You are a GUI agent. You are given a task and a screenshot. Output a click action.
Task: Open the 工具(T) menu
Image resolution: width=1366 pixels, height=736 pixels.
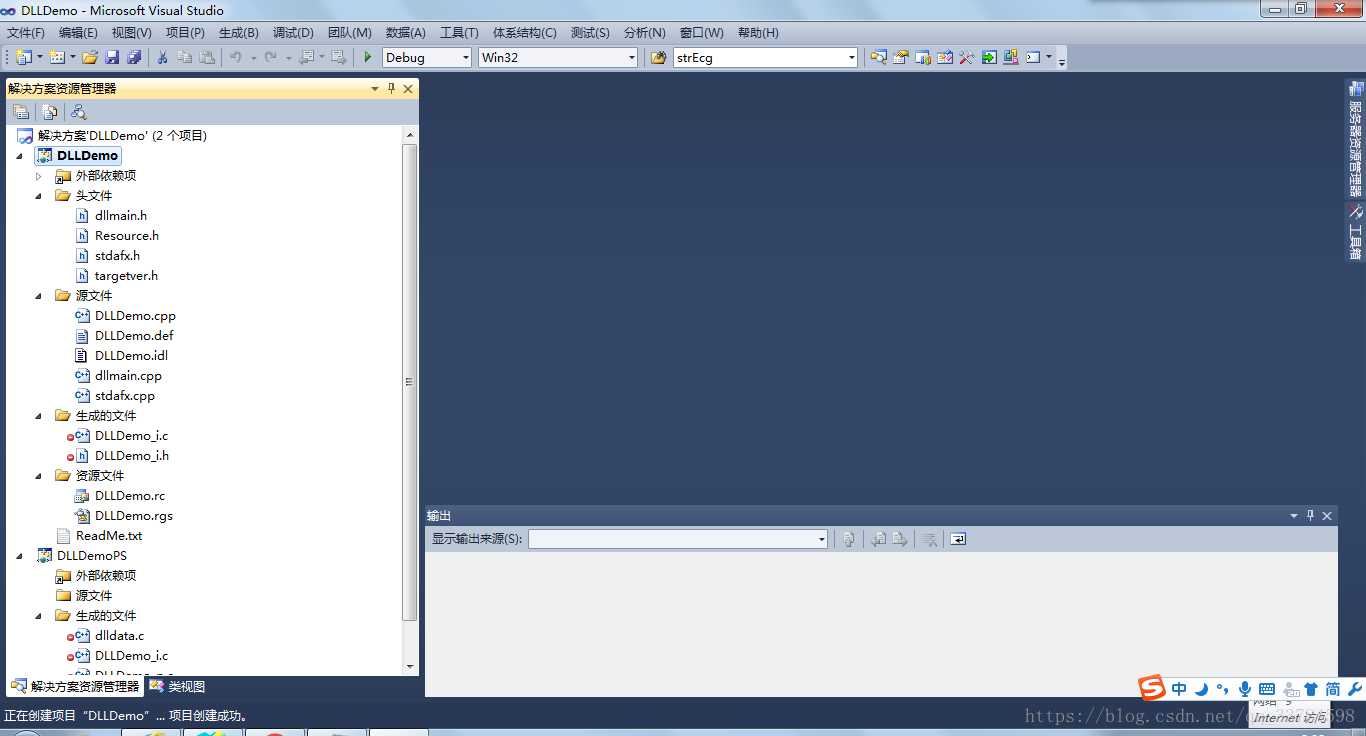pyautogui.click(x=459, y=32)
